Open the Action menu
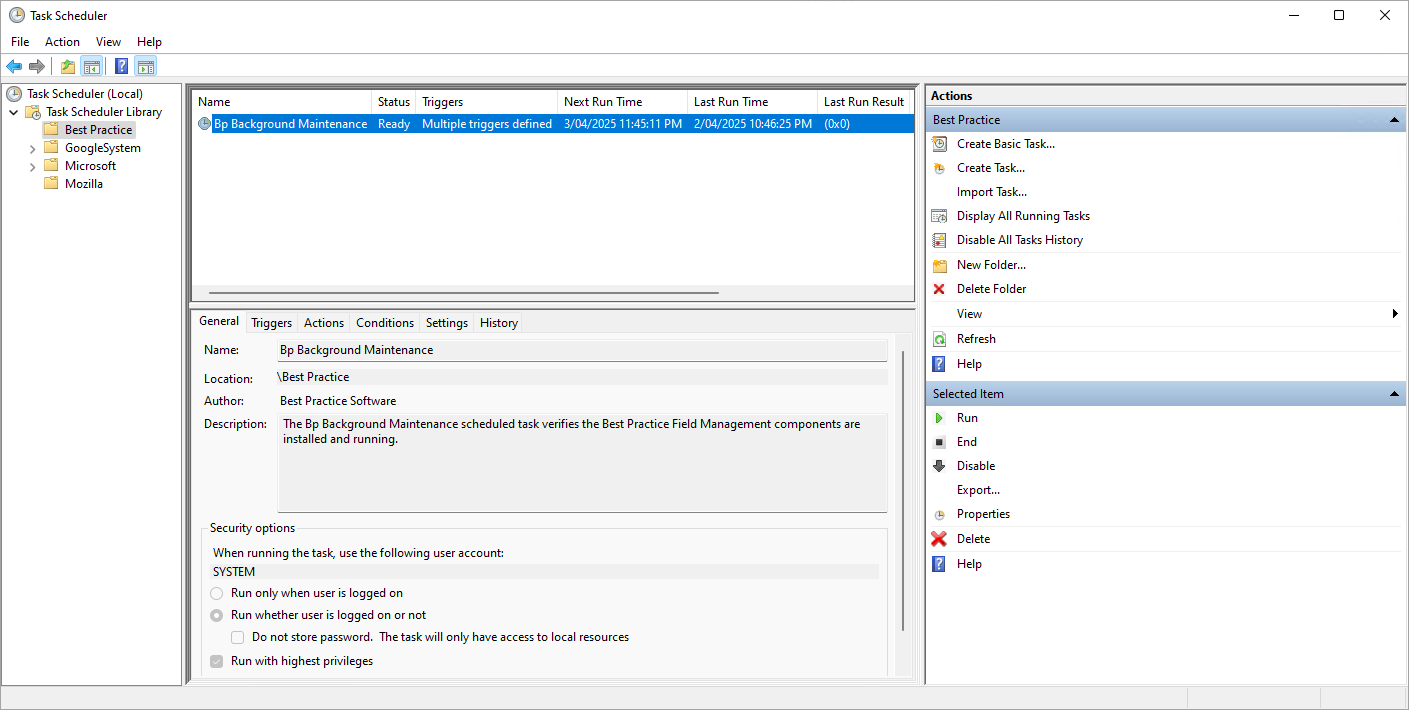The height and width of the screenshot is (710, 1409). point(62,42)
